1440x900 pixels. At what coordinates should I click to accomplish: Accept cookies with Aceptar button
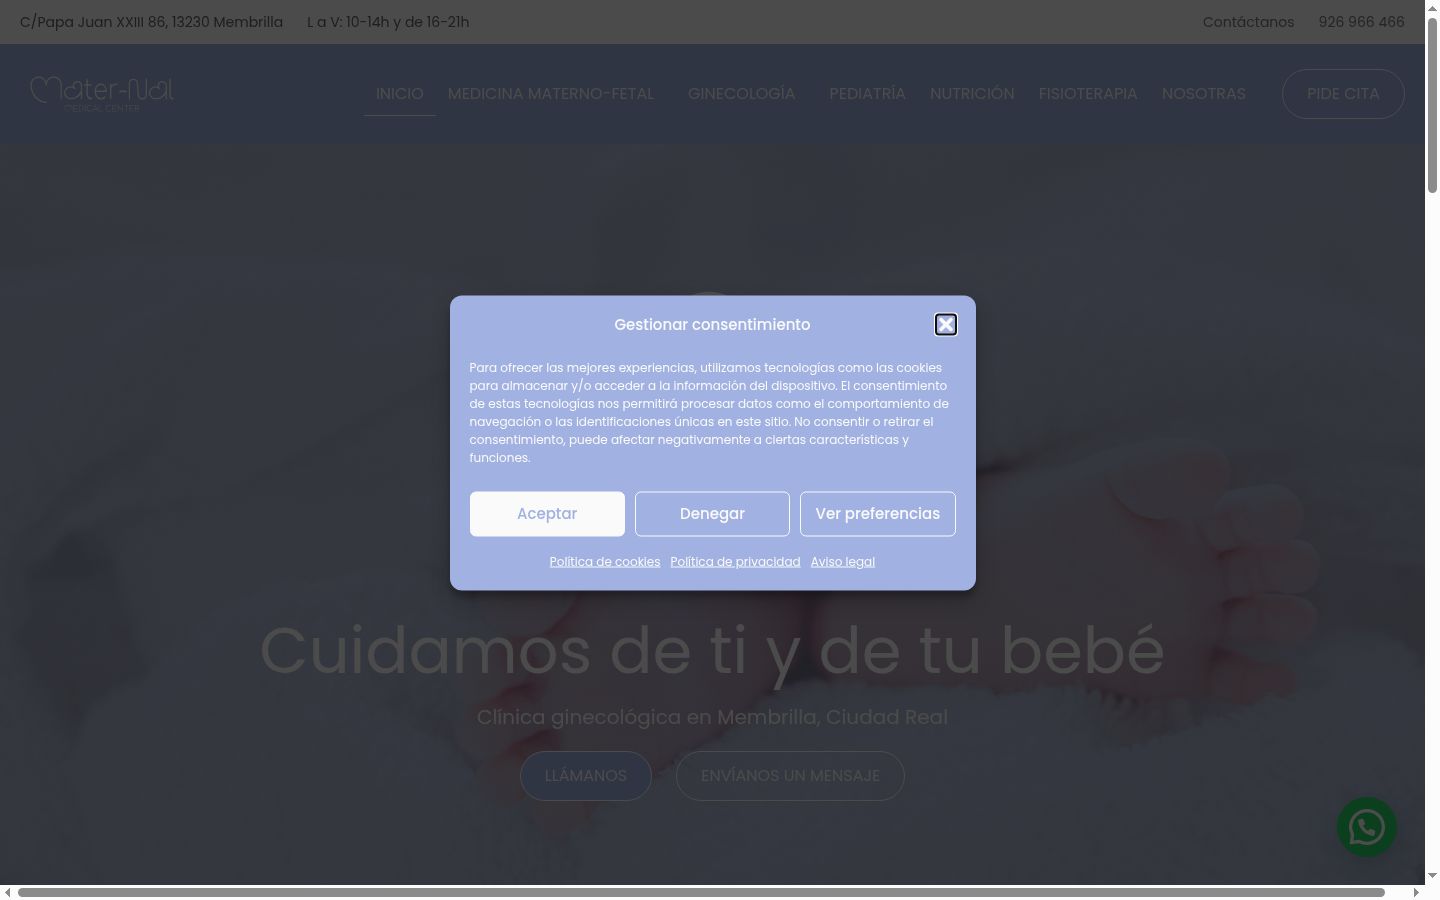tap(547, 514)
